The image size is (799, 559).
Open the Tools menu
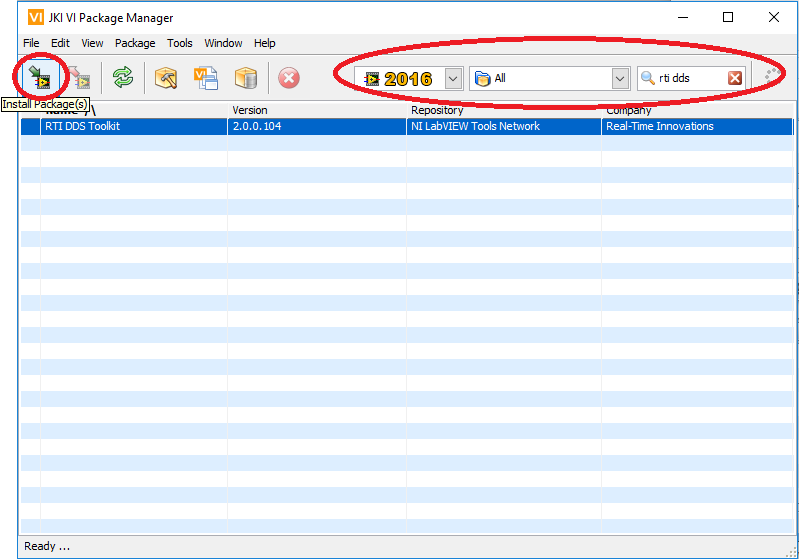(180, 43)
